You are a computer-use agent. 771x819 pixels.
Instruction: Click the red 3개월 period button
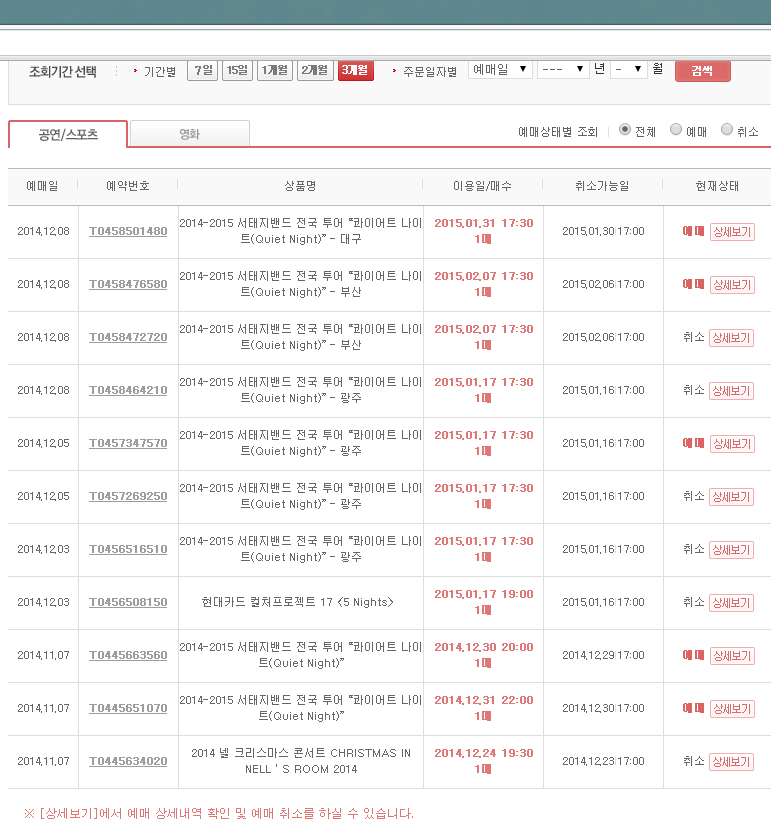pyautogui.click(x=355, y=70)
